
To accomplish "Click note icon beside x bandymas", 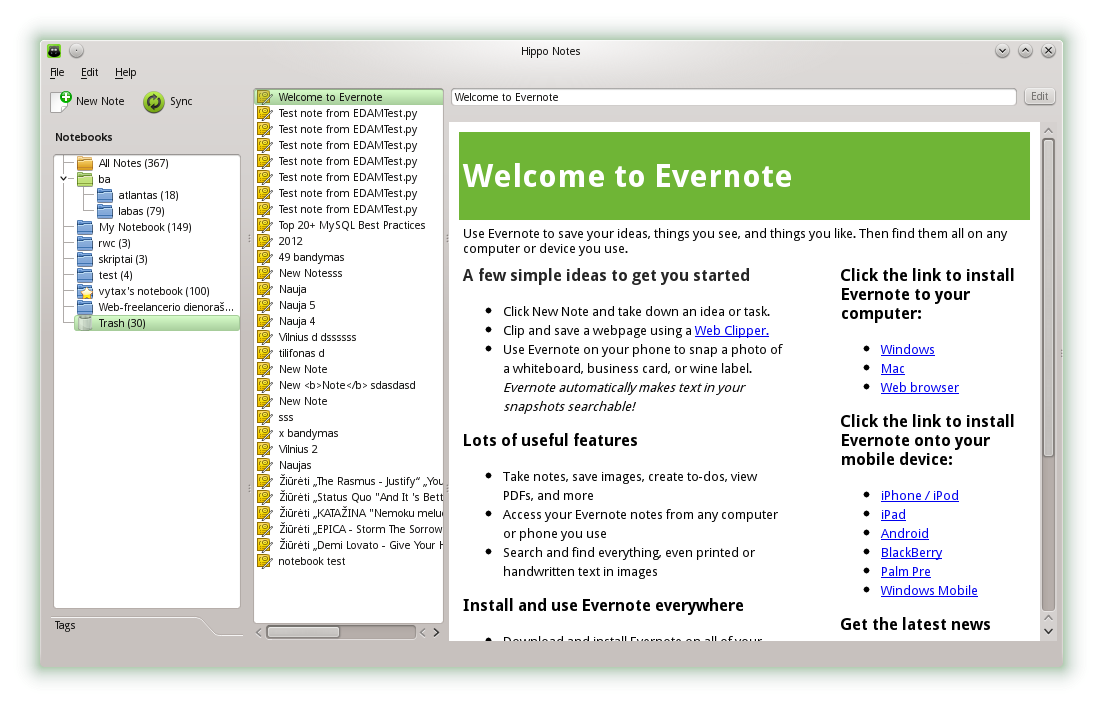I will coord(264,433).
